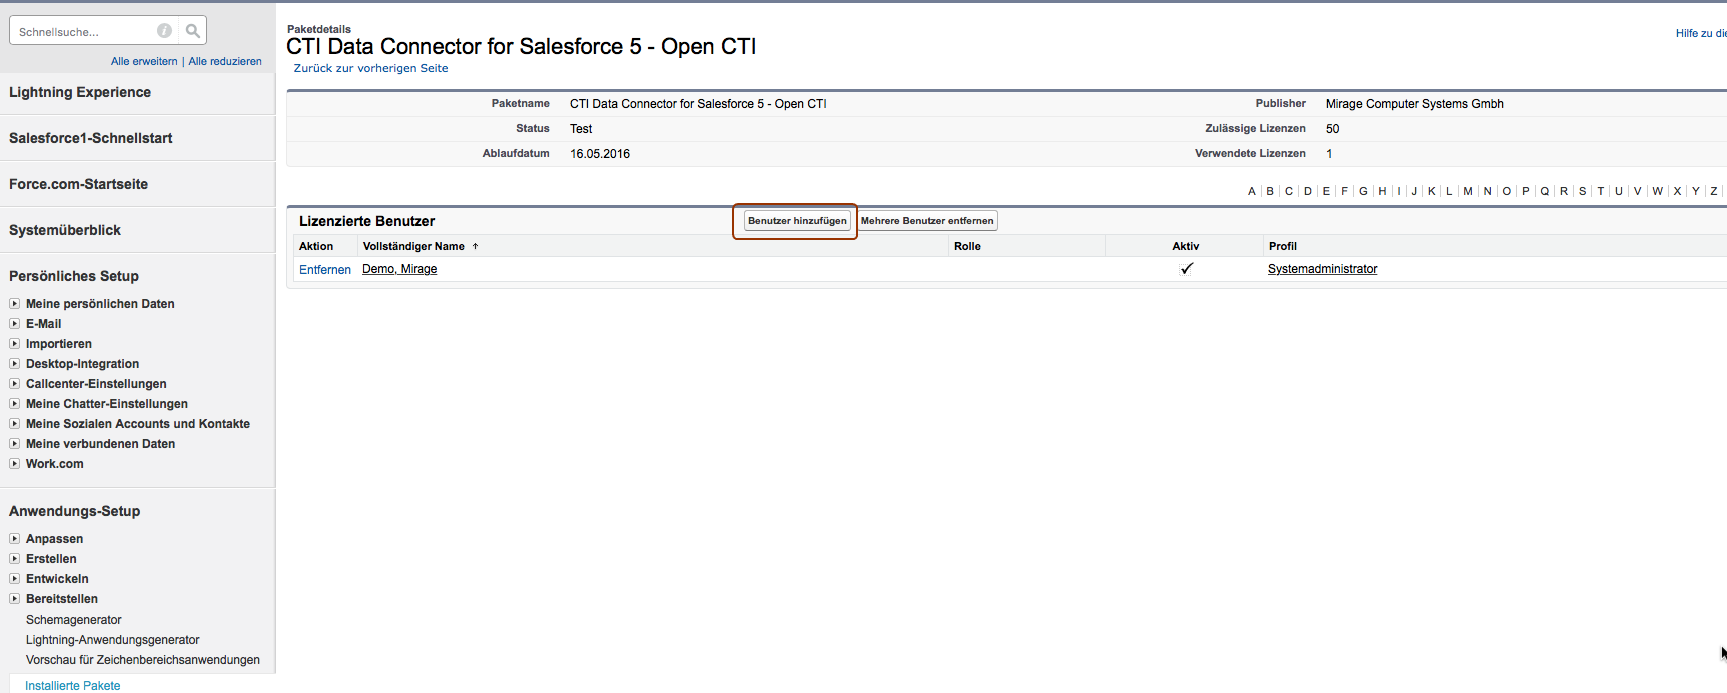Open Vorschau für Zeichenbereichsanwendungen
The image size is (1727, 693).
pyautogui.click(x=143, y=660)
